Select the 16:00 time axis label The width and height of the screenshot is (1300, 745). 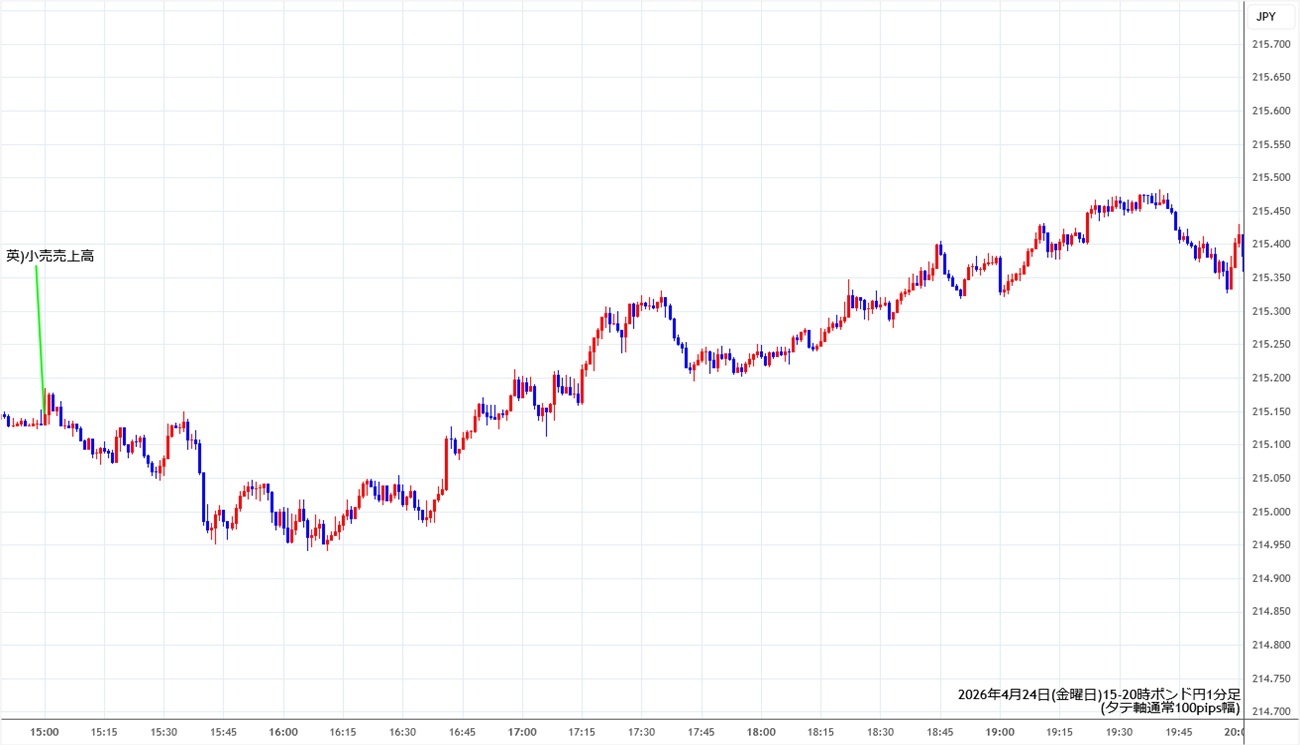click(x=283, y=732)
